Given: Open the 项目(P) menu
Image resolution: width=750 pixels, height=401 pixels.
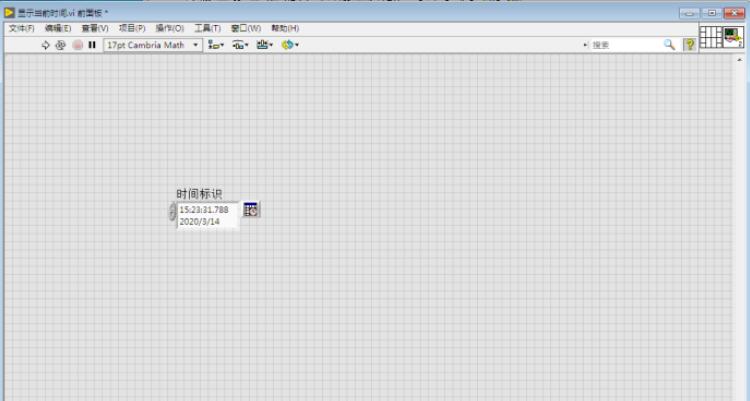Looking at the screenshot, I should pyautogui.click(x=132, y=28).
